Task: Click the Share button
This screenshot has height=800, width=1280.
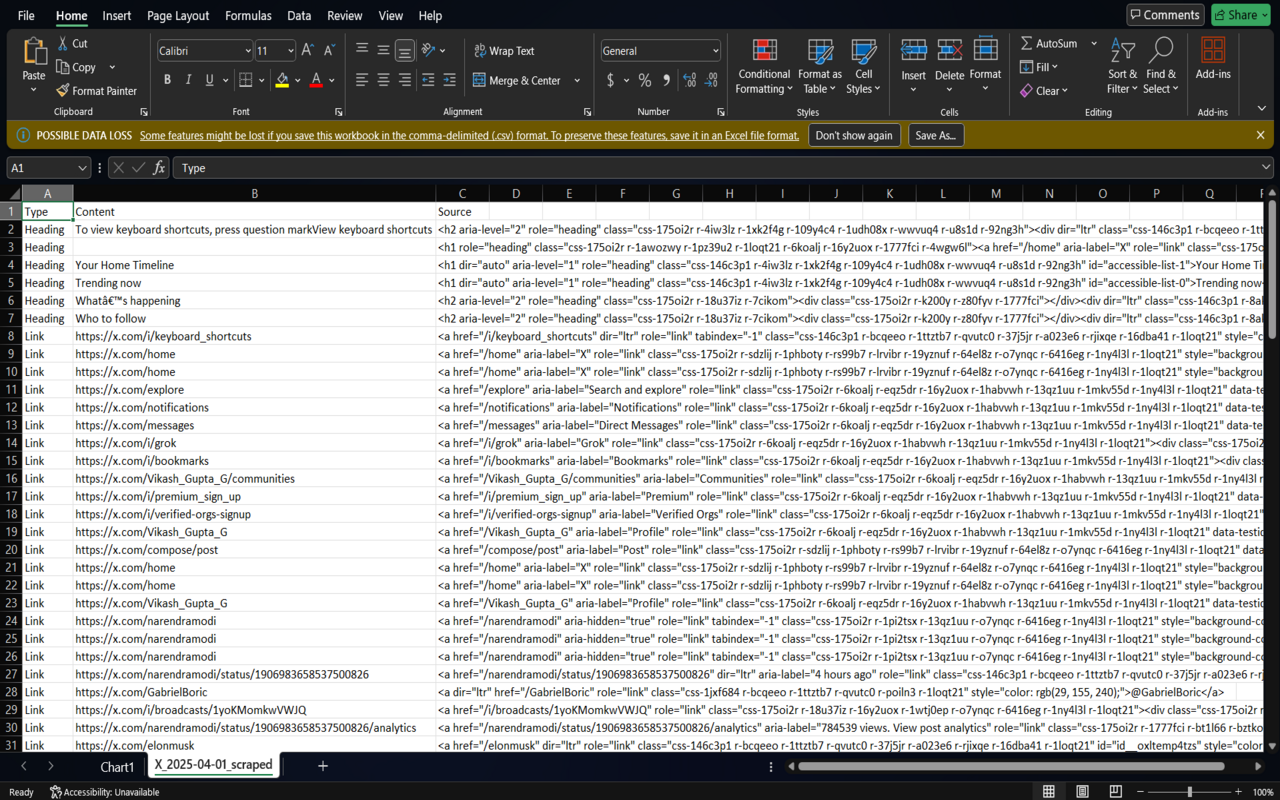Action: click(x=1240, y=15)
